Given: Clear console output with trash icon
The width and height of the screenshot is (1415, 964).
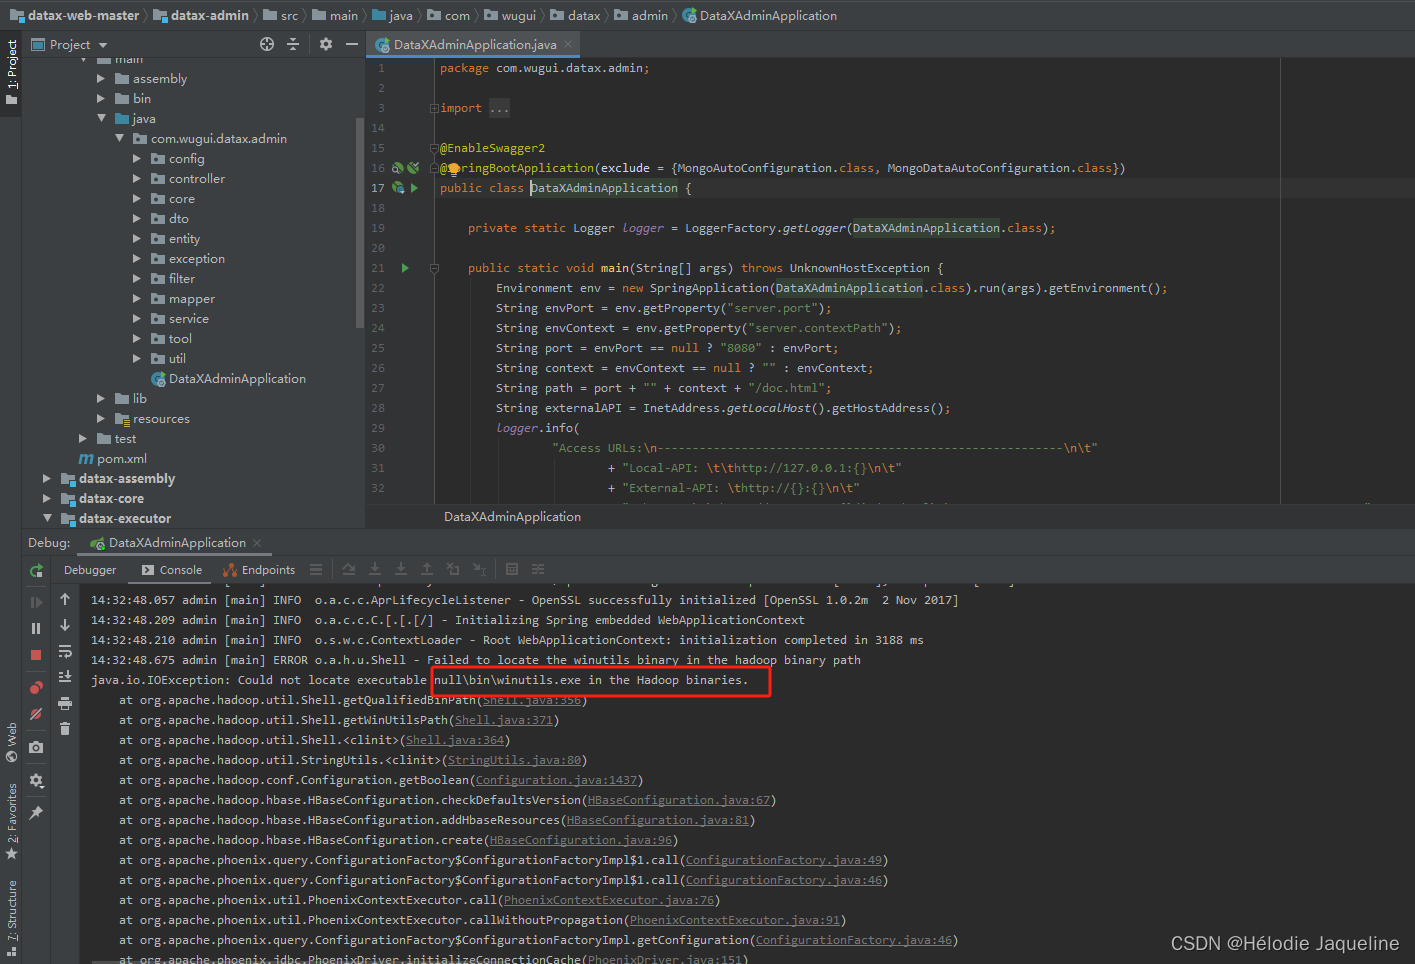Looking at the screenshot, I should click(65, 729).
